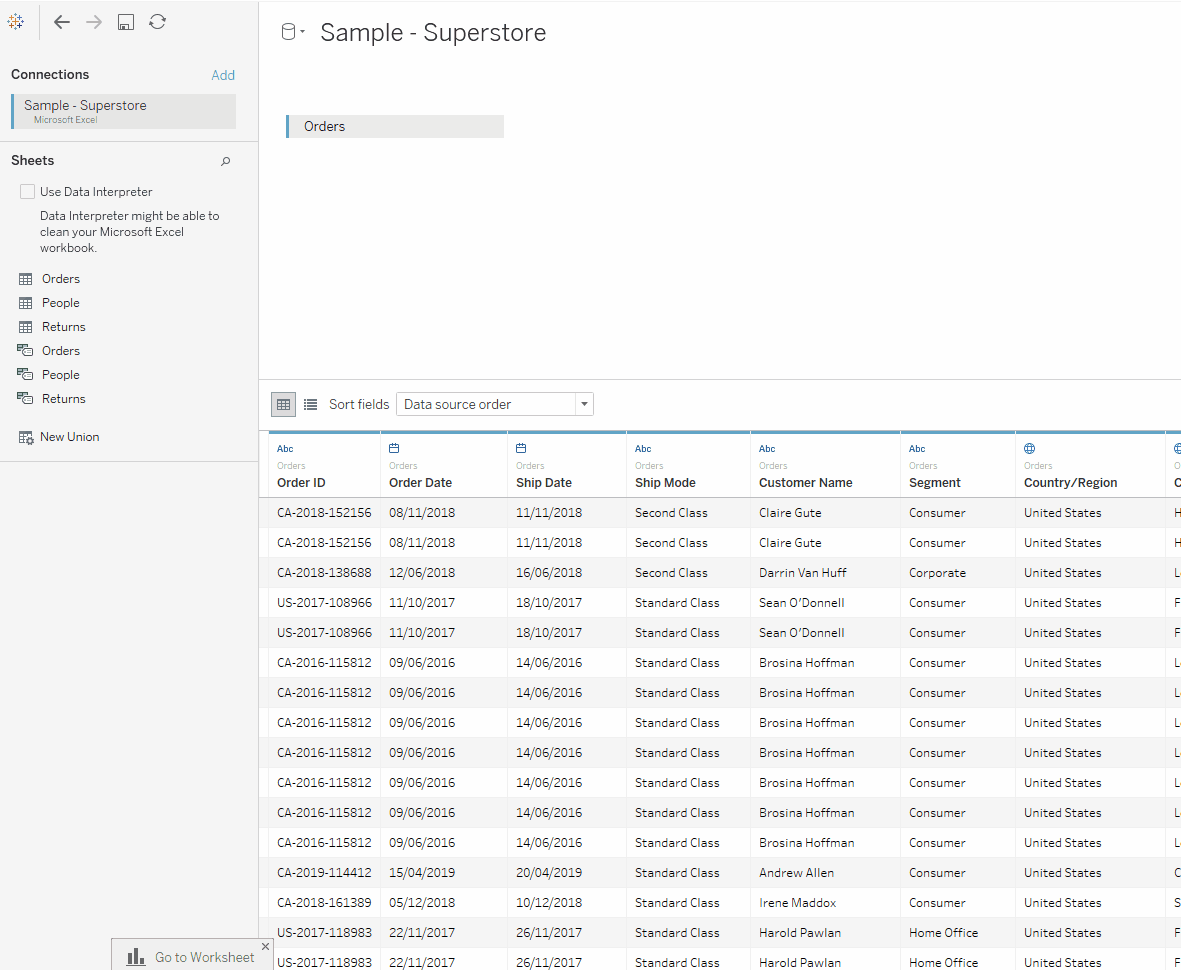Click the back arrow in toolbar
The width and height of the screenshot is (1181, 970).
[62, 22]
